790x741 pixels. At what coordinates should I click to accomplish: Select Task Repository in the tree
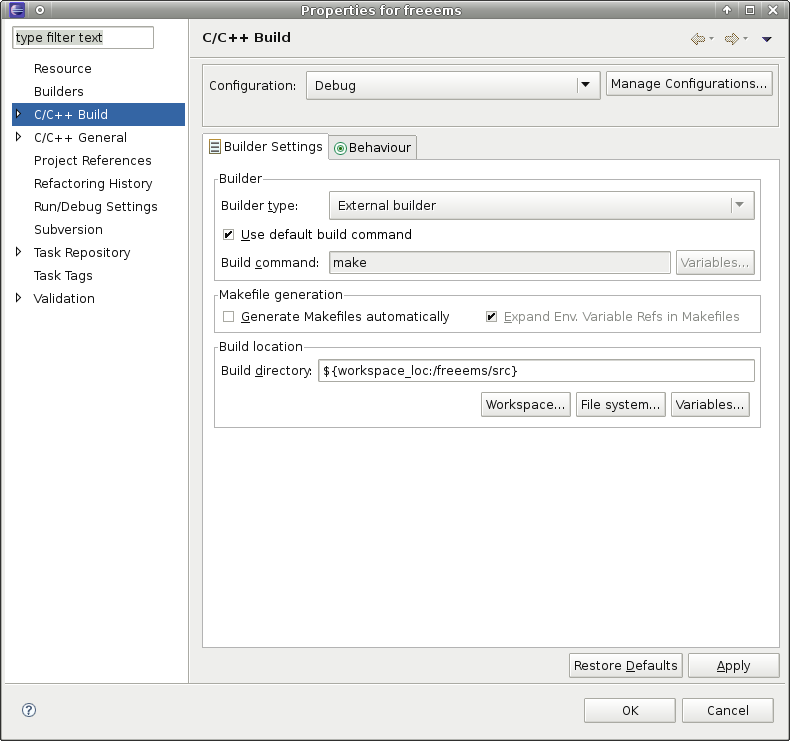[82, 252]
